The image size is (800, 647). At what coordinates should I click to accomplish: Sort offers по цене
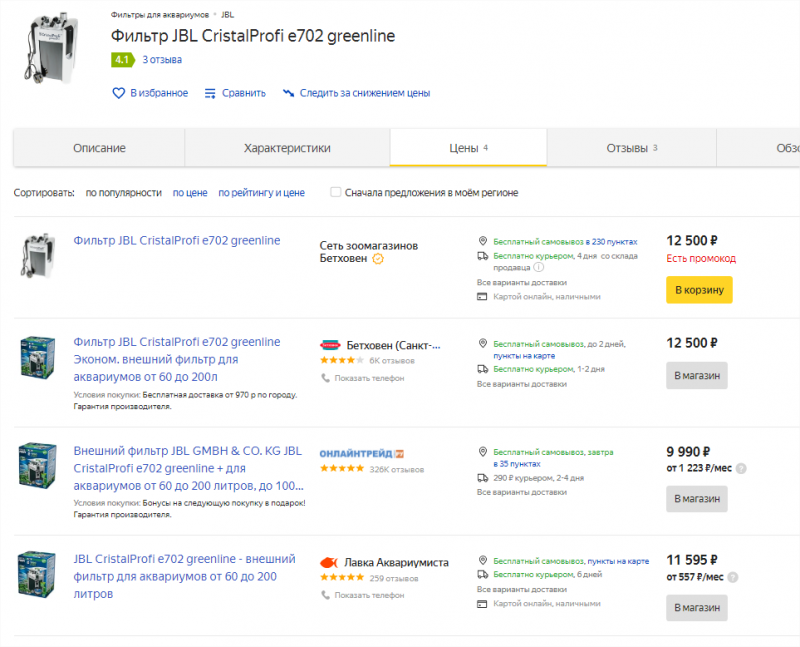point(190,193)
